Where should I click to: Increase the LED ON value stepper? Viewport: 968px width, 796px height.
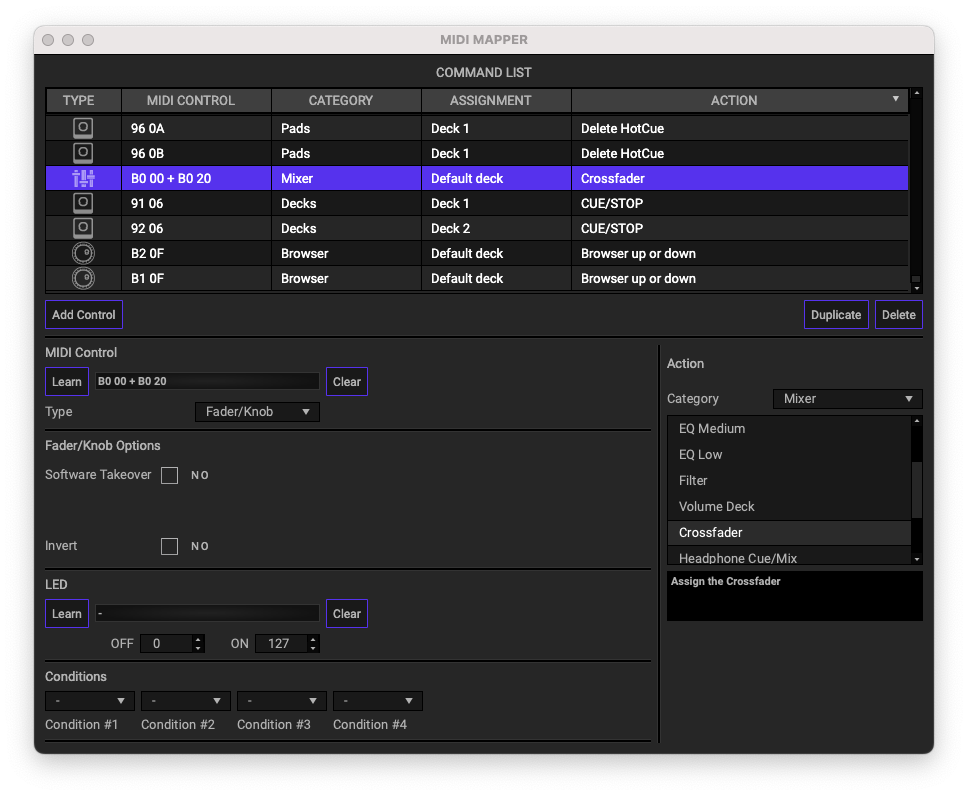click(x=313, y=639)
